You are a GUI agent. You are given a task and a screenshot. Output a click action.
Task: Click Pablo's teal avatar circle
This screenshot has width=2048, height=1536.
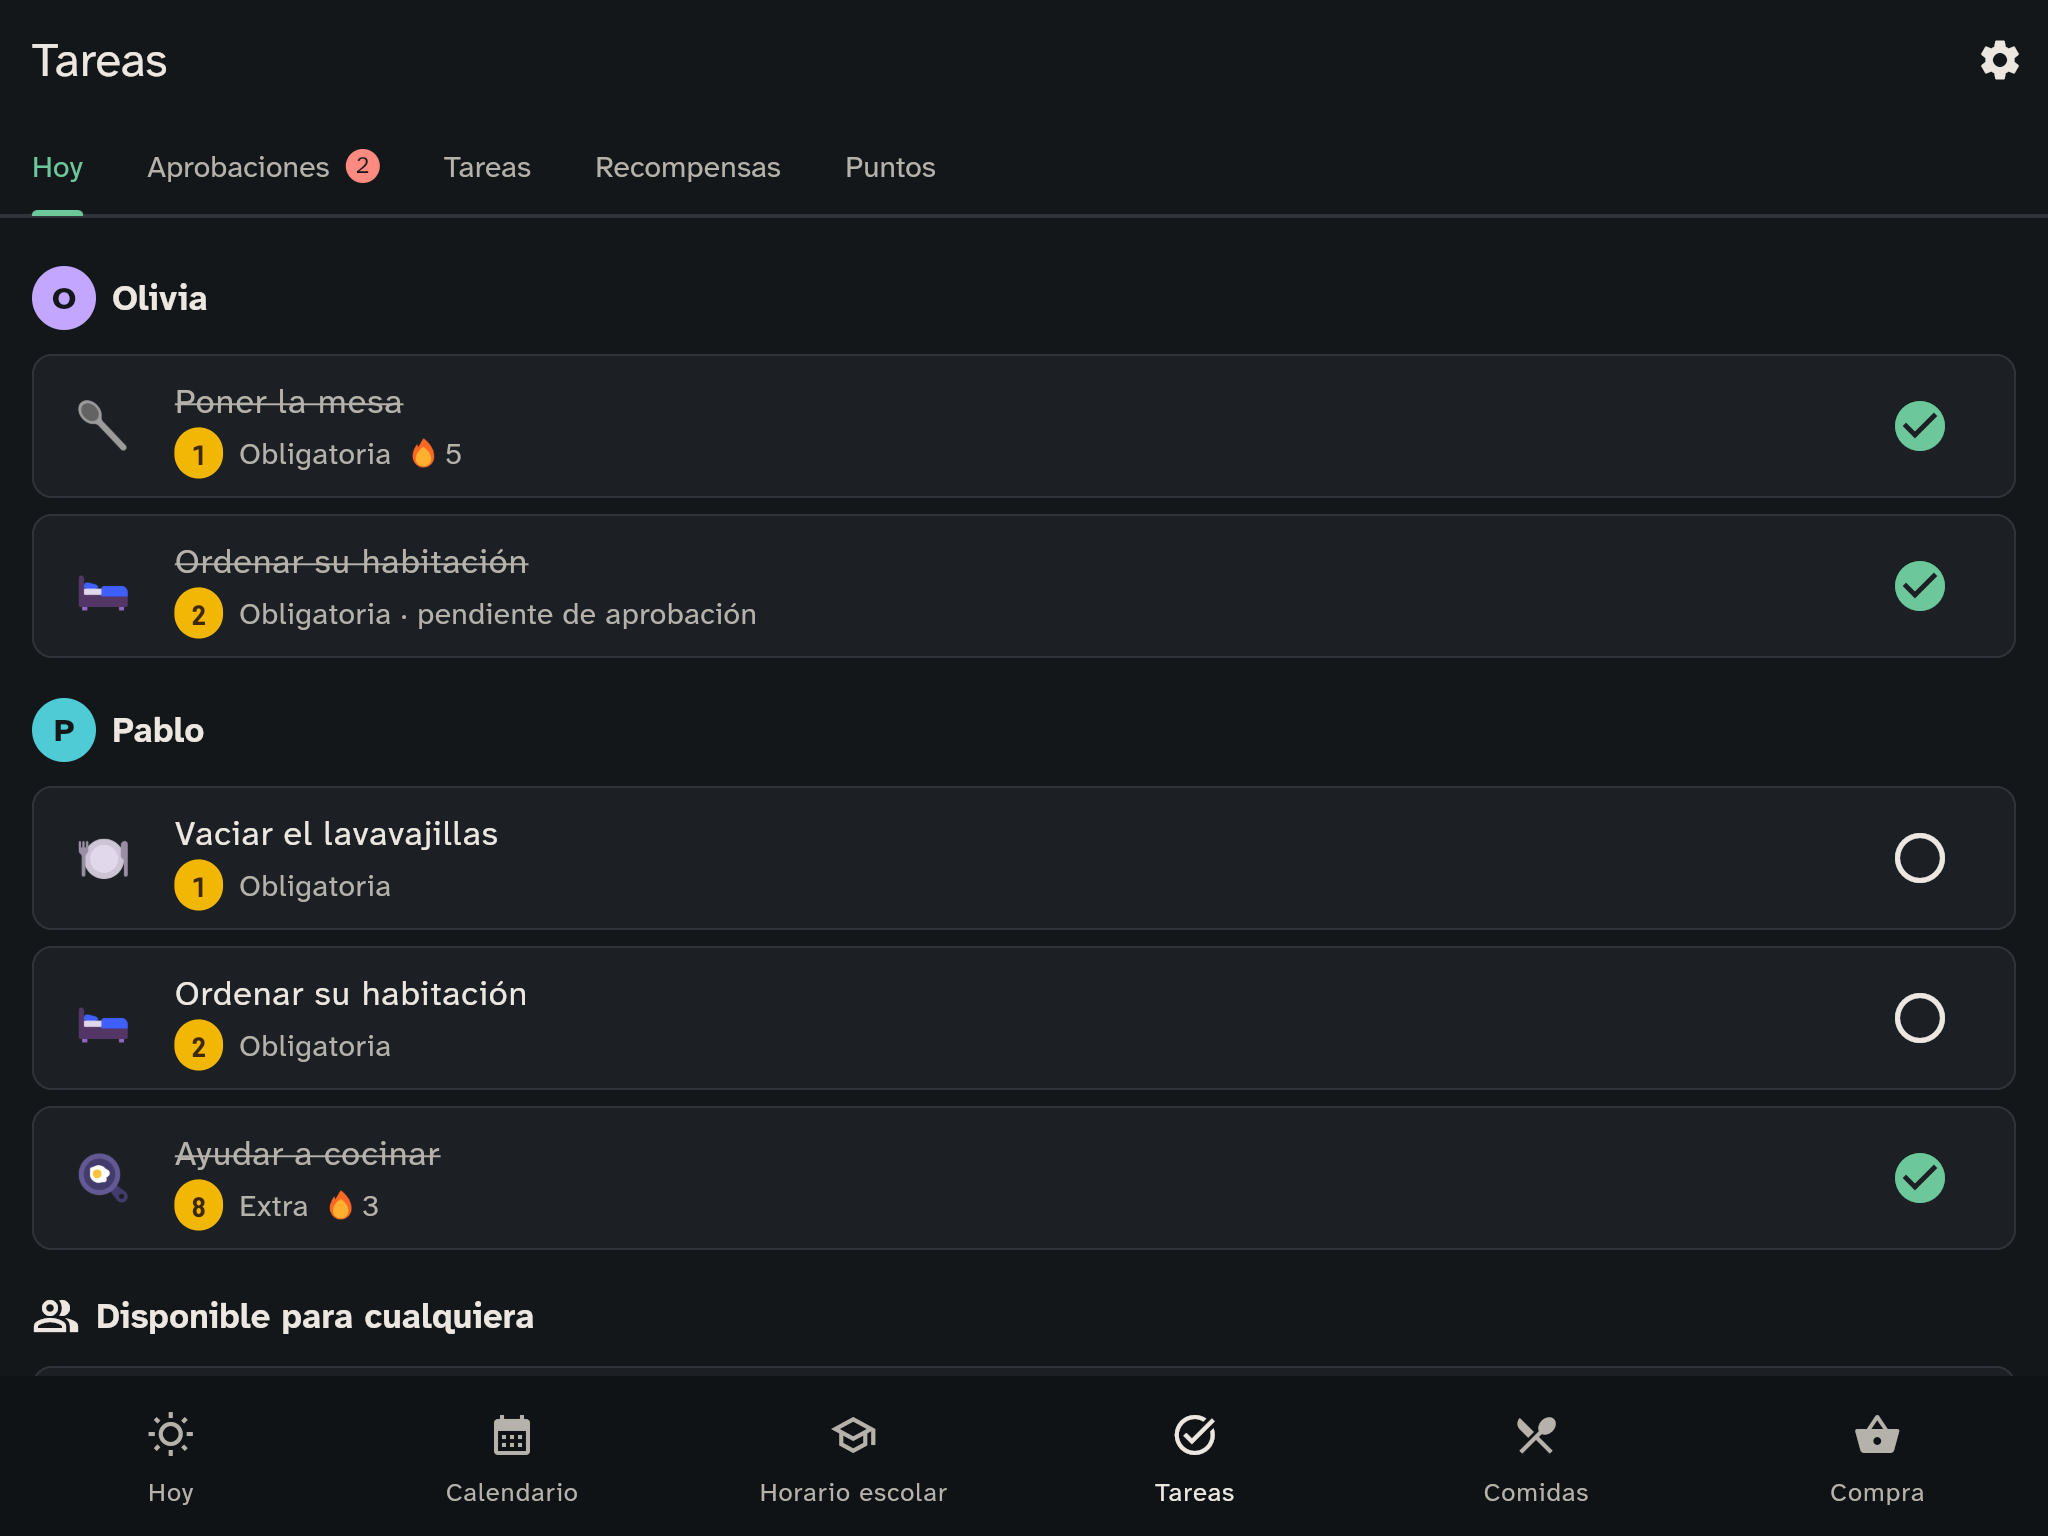point(64,730)
